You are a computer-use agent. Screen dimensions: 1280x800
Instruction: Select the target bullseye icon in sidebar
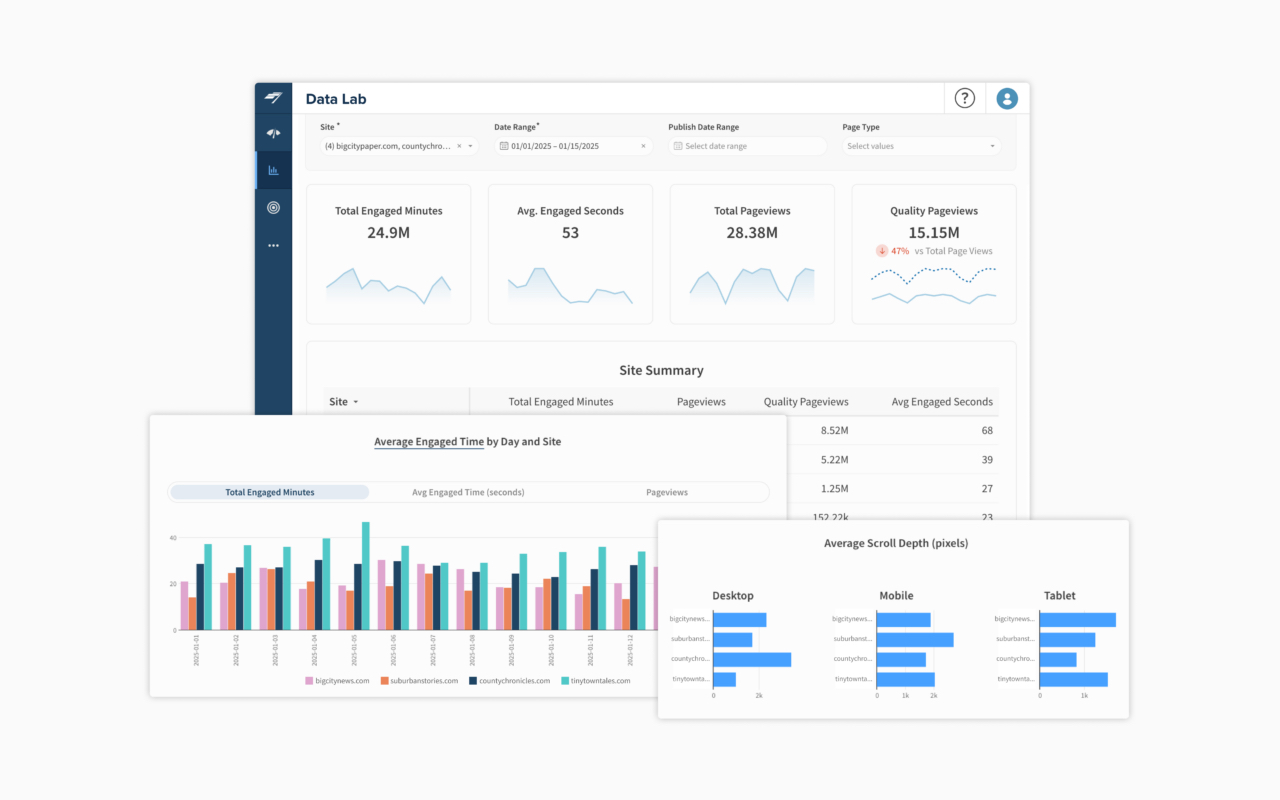[273, 207]
